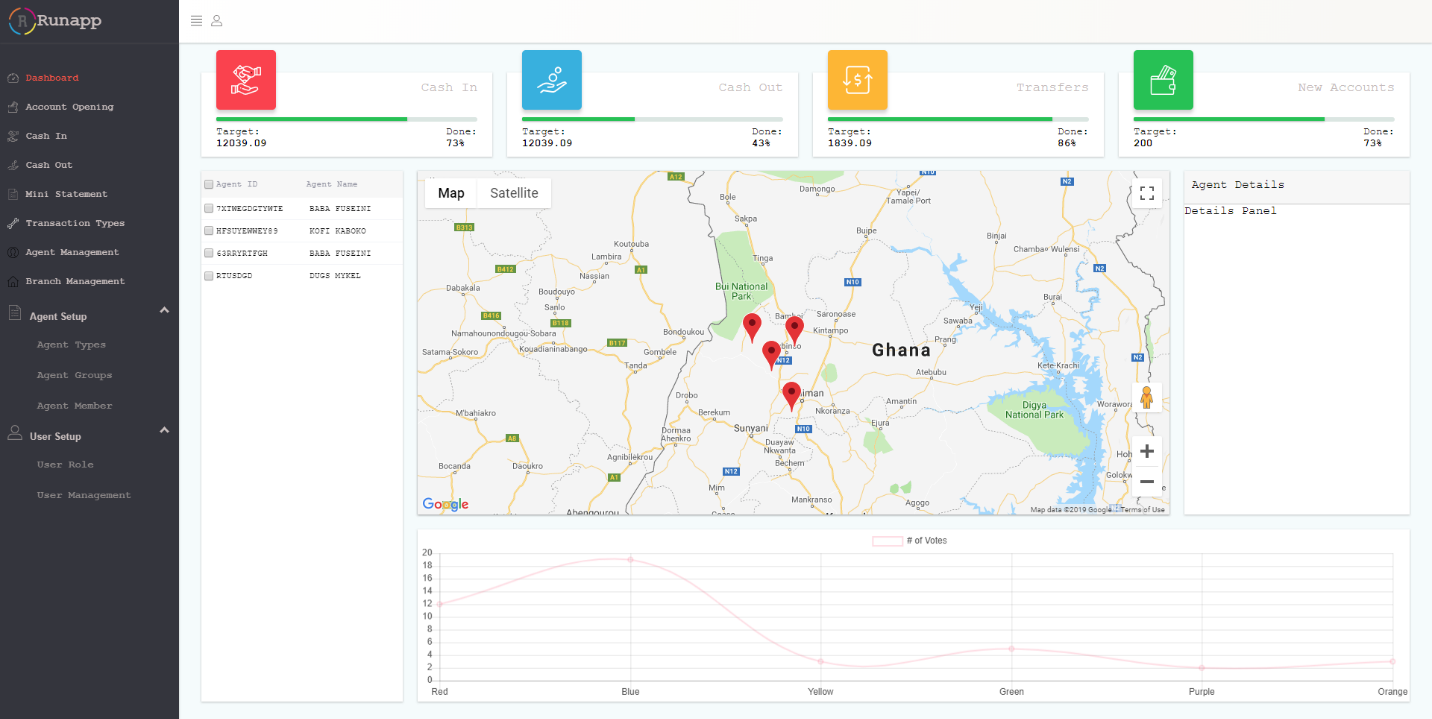Click the Google logo on the map

(445, 504)
